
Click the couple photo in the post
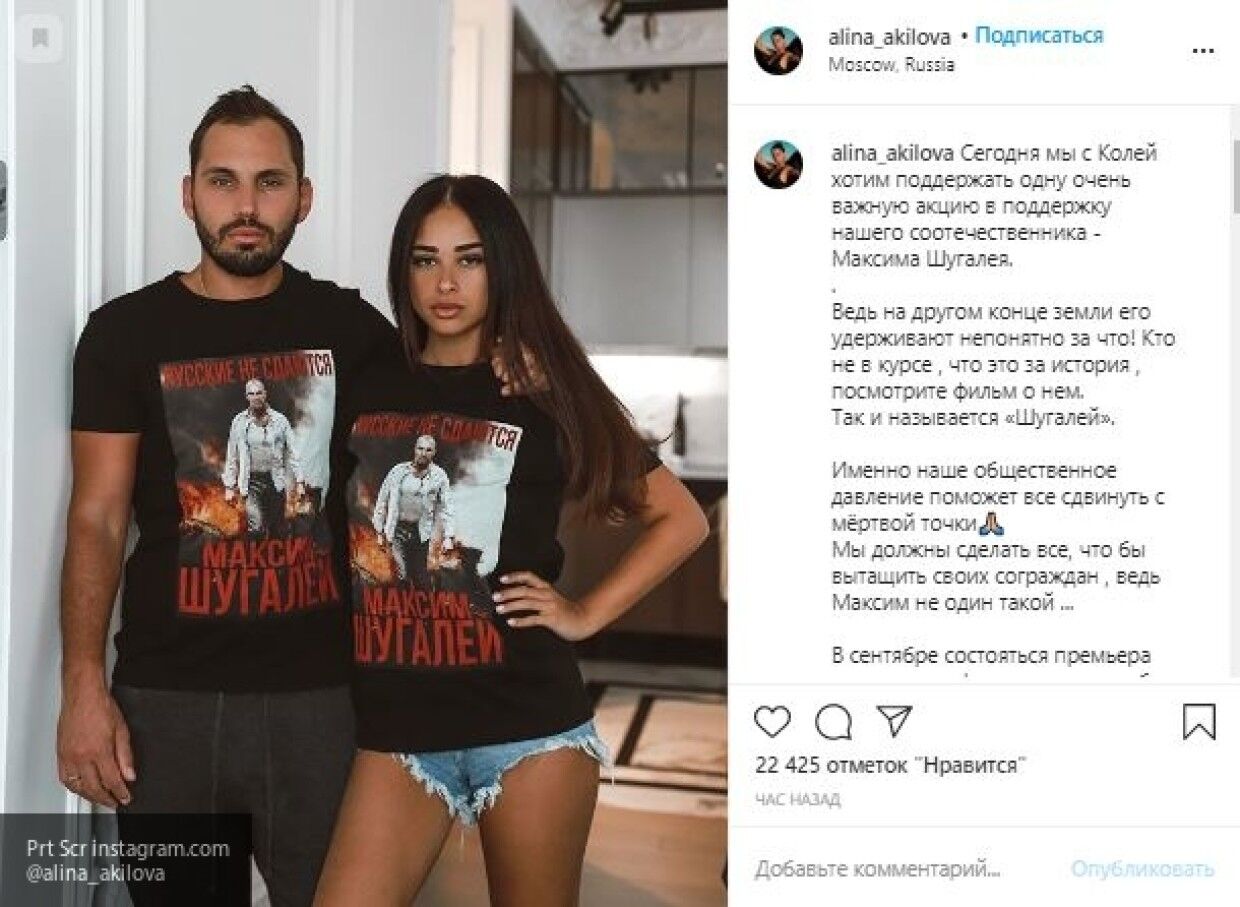pos(364,453)
